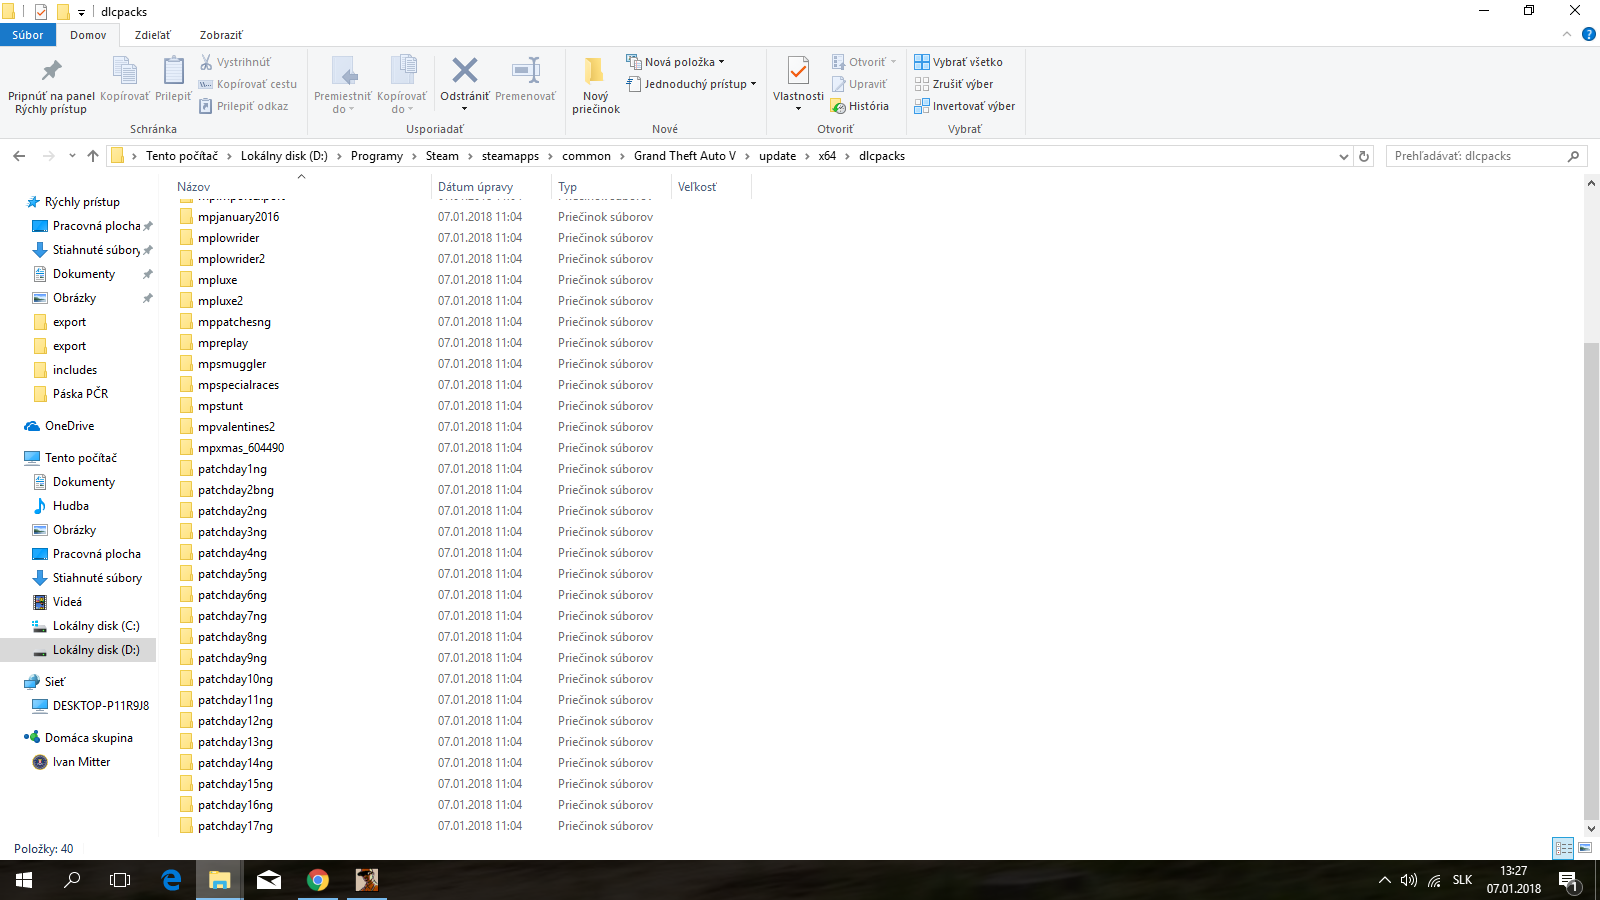Viewport: 1600px width, 900px height.
Task: Switch to the Domov ribbon tab
Action: (x=88, y=35)
